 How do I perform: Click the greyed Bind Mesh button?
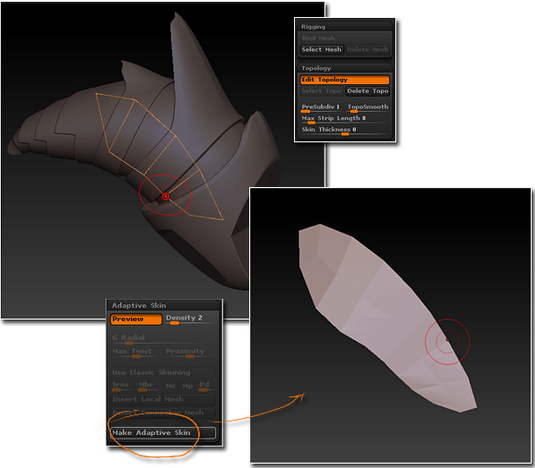coord(345,38)
